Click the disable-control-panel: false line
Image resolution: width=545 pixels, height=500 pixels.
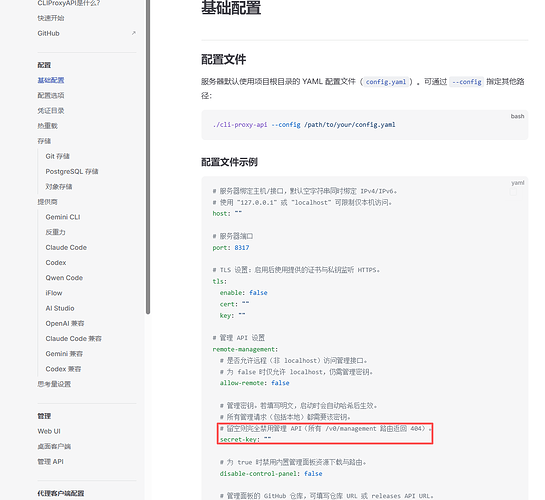coord(271,474)
